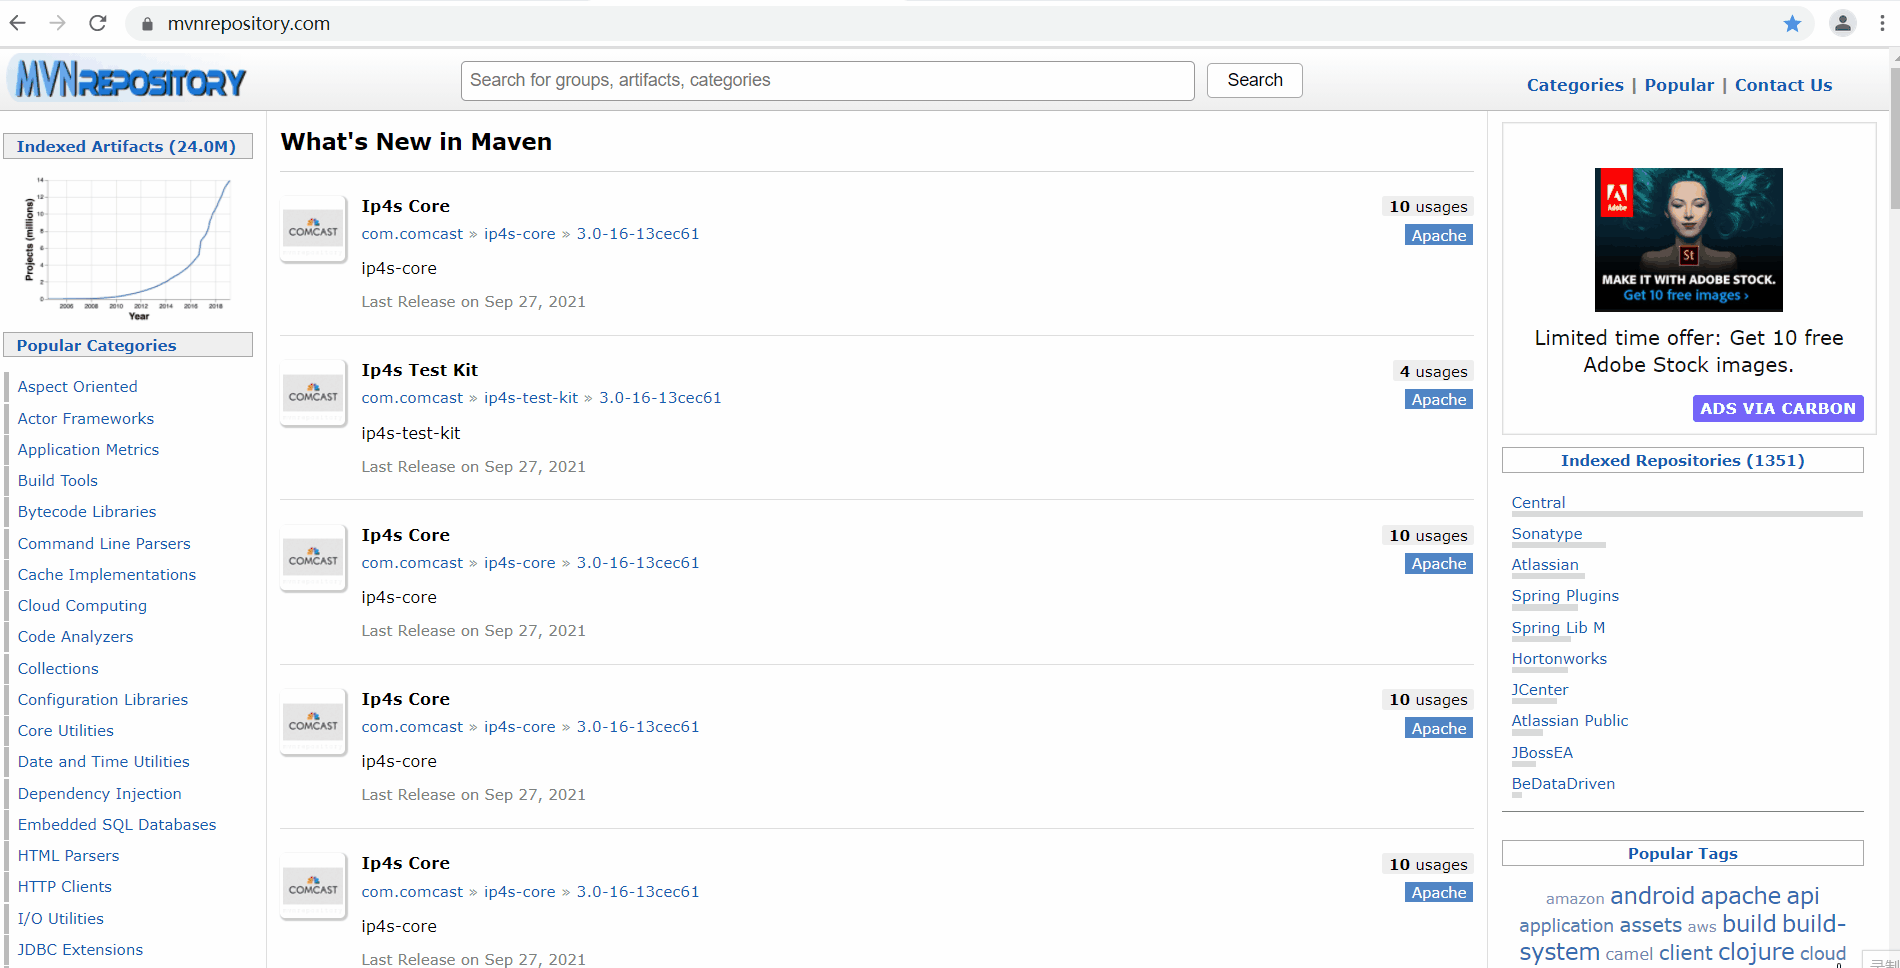Open Popular Tags heading
This screenshot has width=1900, height=968.
click(1683, 853)
